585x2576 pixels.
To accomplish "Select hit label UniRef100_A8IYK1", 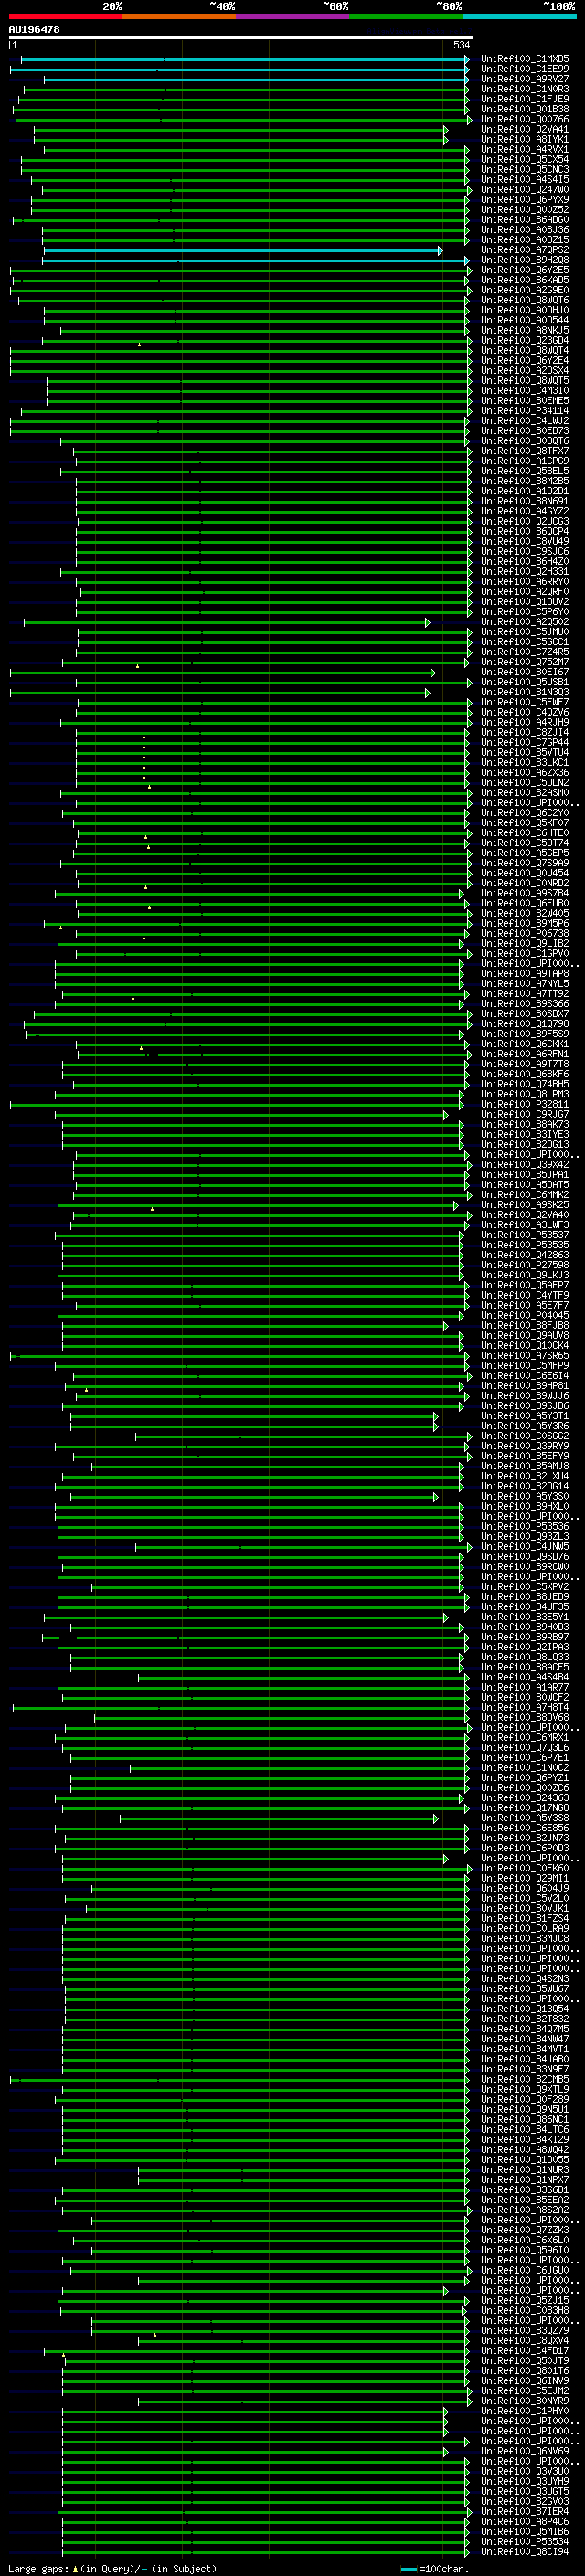I will [525, 139].
